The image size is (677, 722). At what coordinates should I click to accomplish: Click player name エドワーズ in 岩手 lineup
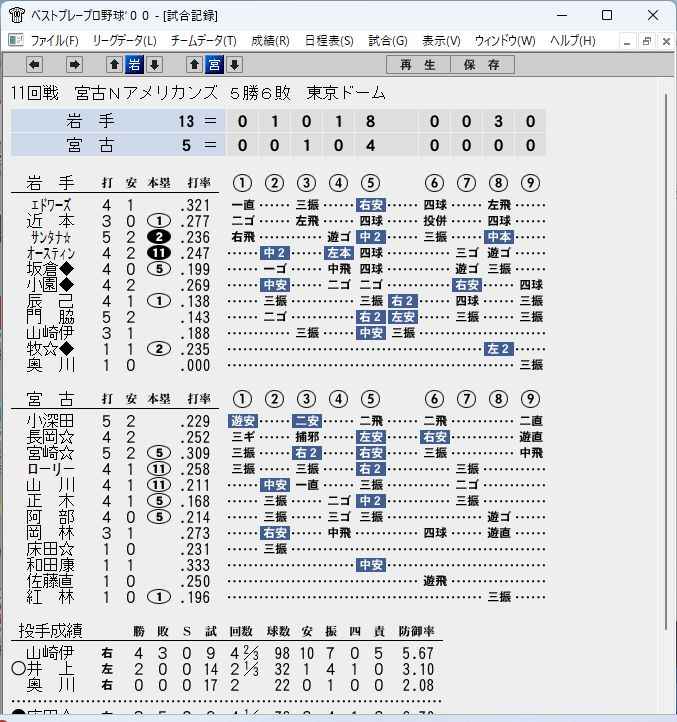(51, 205)
